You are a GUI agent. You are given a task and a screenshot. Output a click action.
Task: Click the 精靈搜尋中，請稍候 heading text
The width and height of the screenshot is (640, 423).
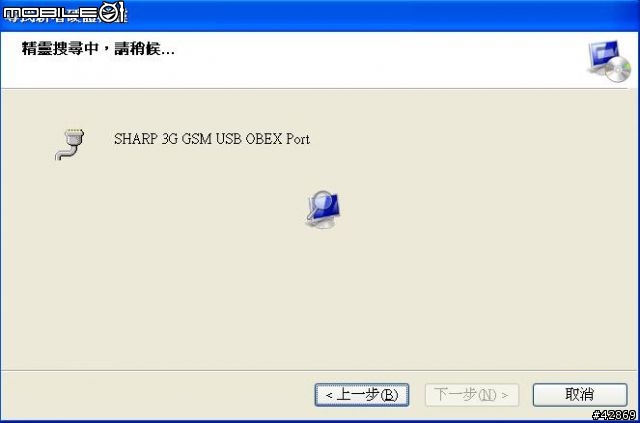coord(98,49)
